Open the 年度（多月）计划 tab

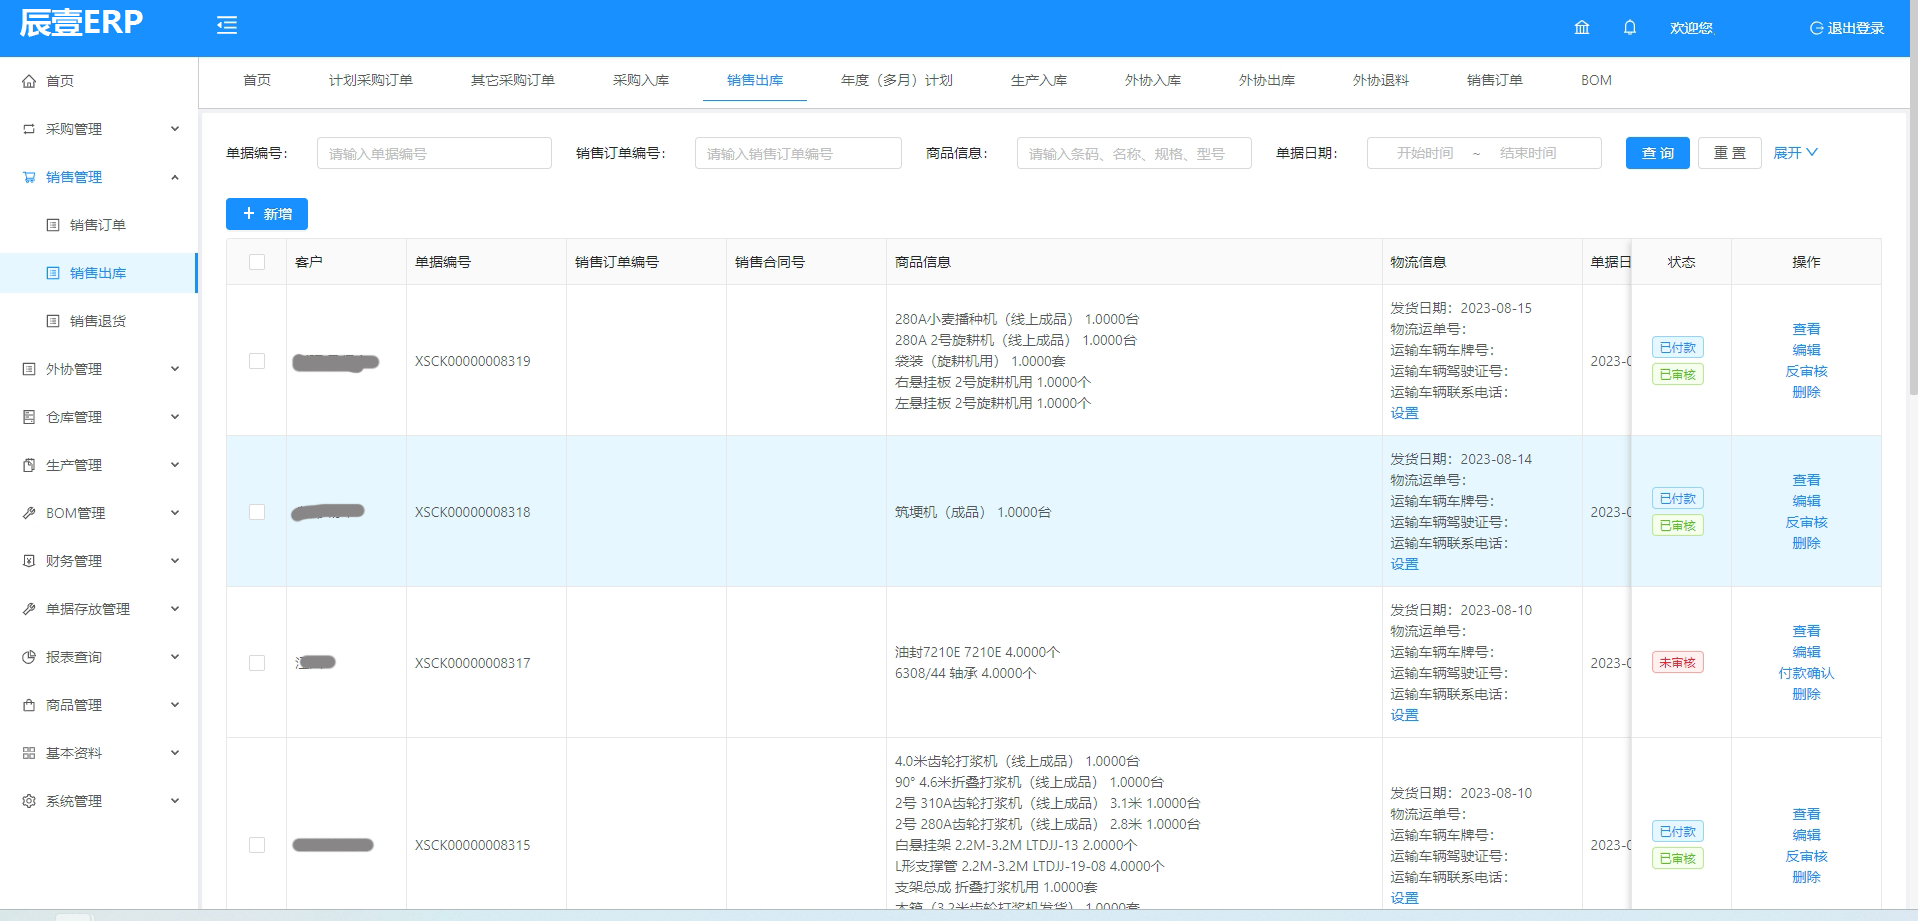pos(897,80)
